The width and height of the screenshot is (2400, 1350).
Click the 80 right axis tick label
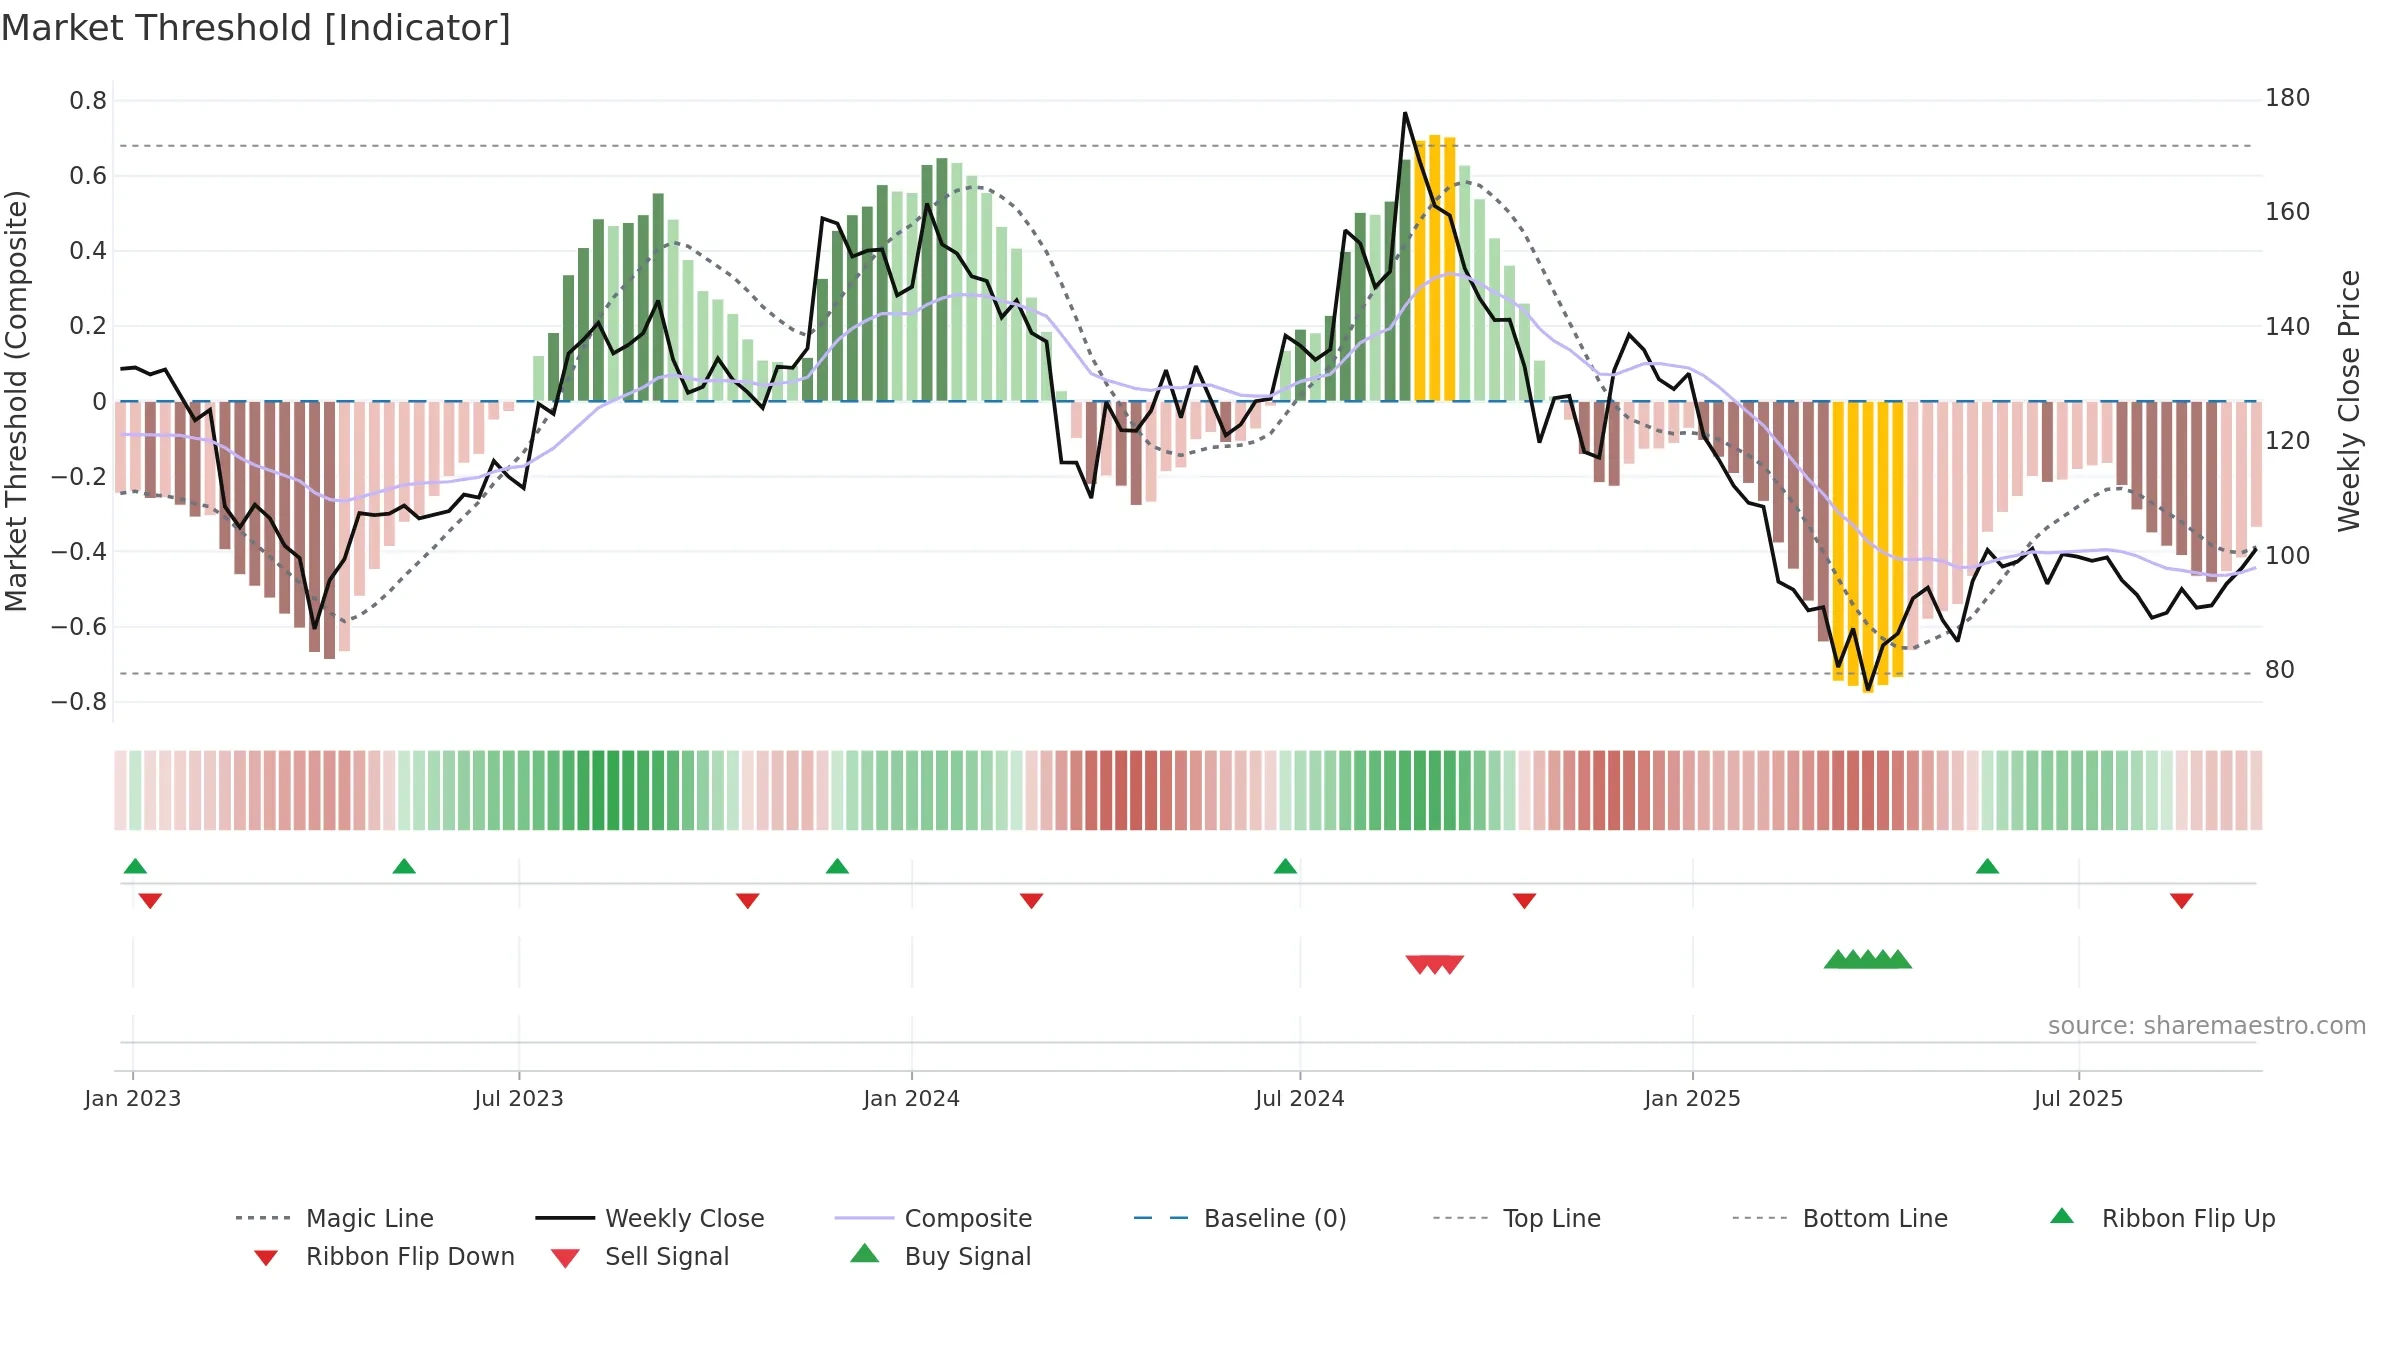(2280, 670)
